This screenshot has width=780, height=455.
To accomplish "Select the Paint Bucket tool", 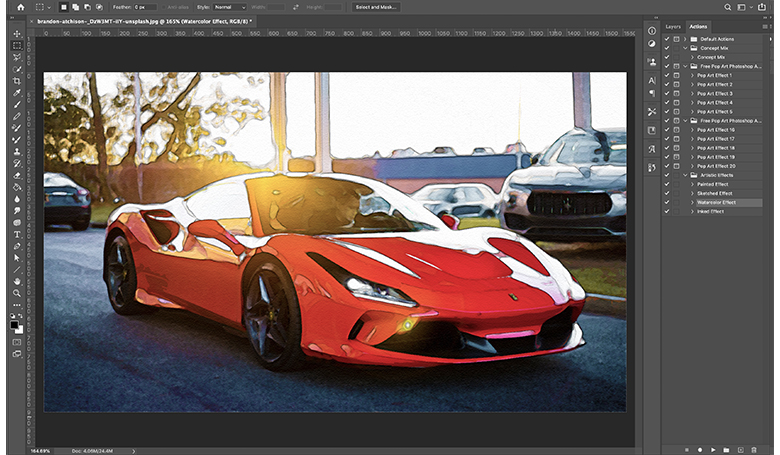I will 17,187.
